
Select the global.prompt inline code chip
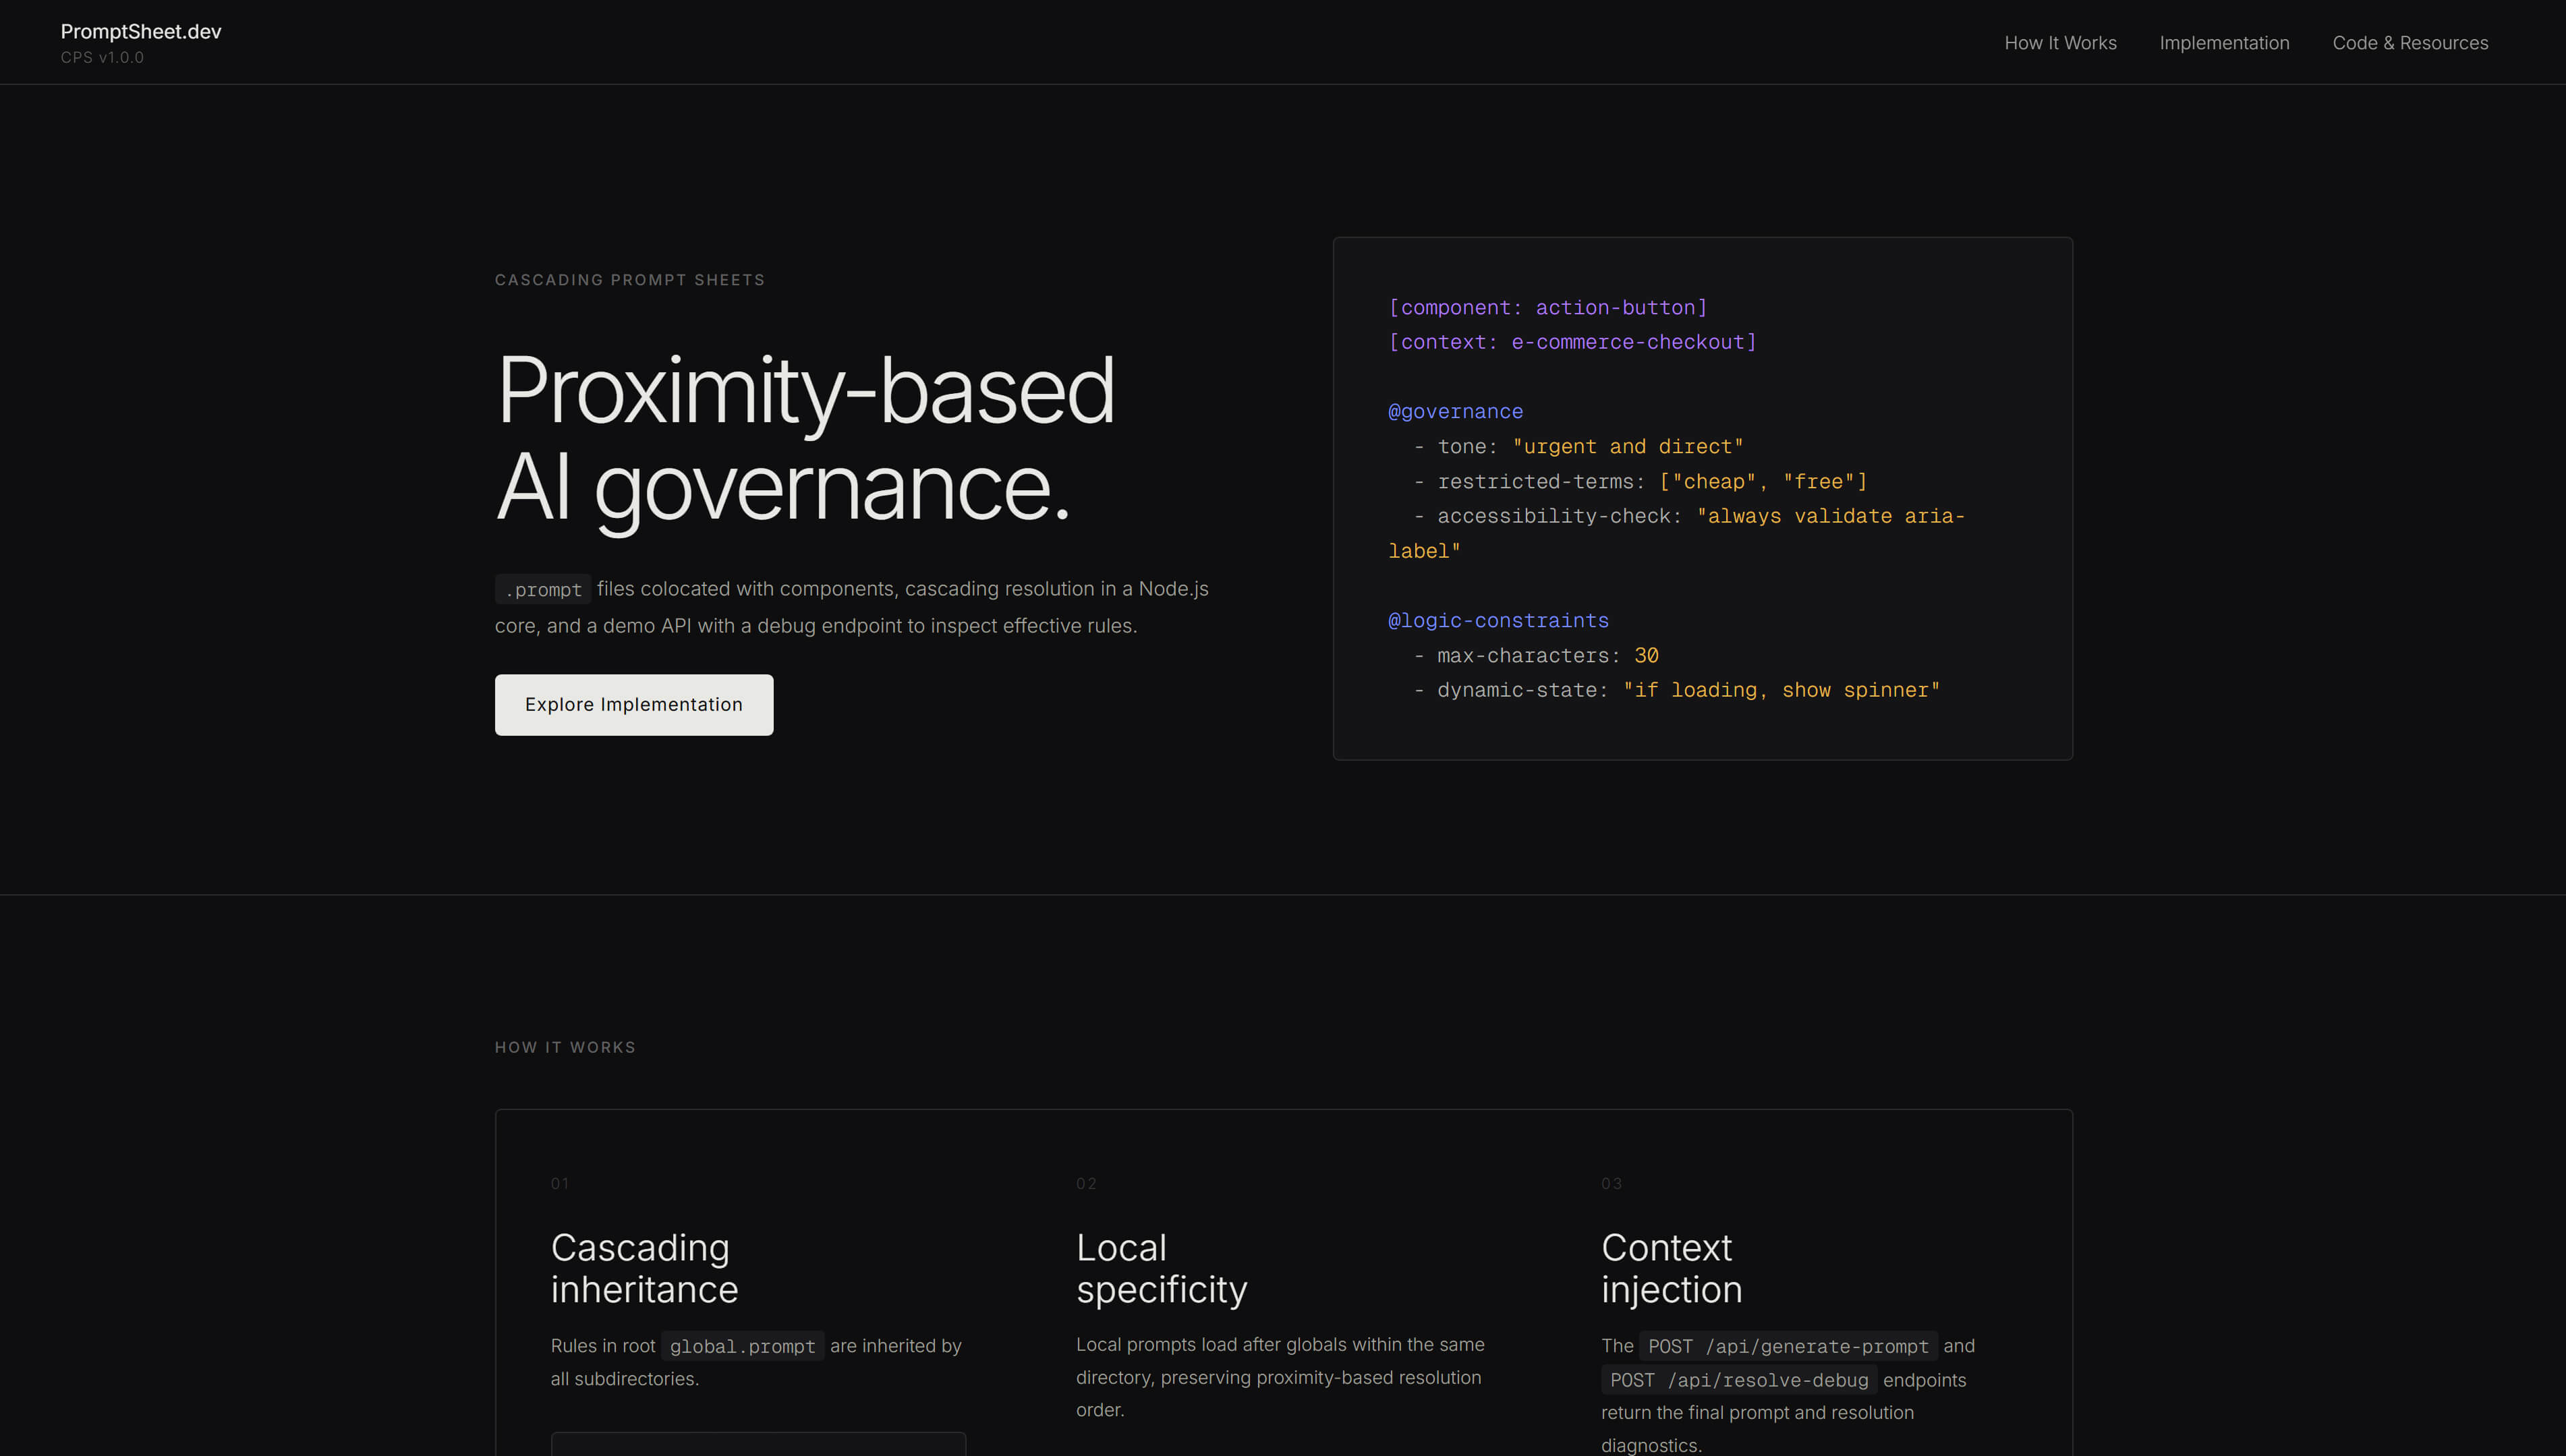[x=743, y=1346]
